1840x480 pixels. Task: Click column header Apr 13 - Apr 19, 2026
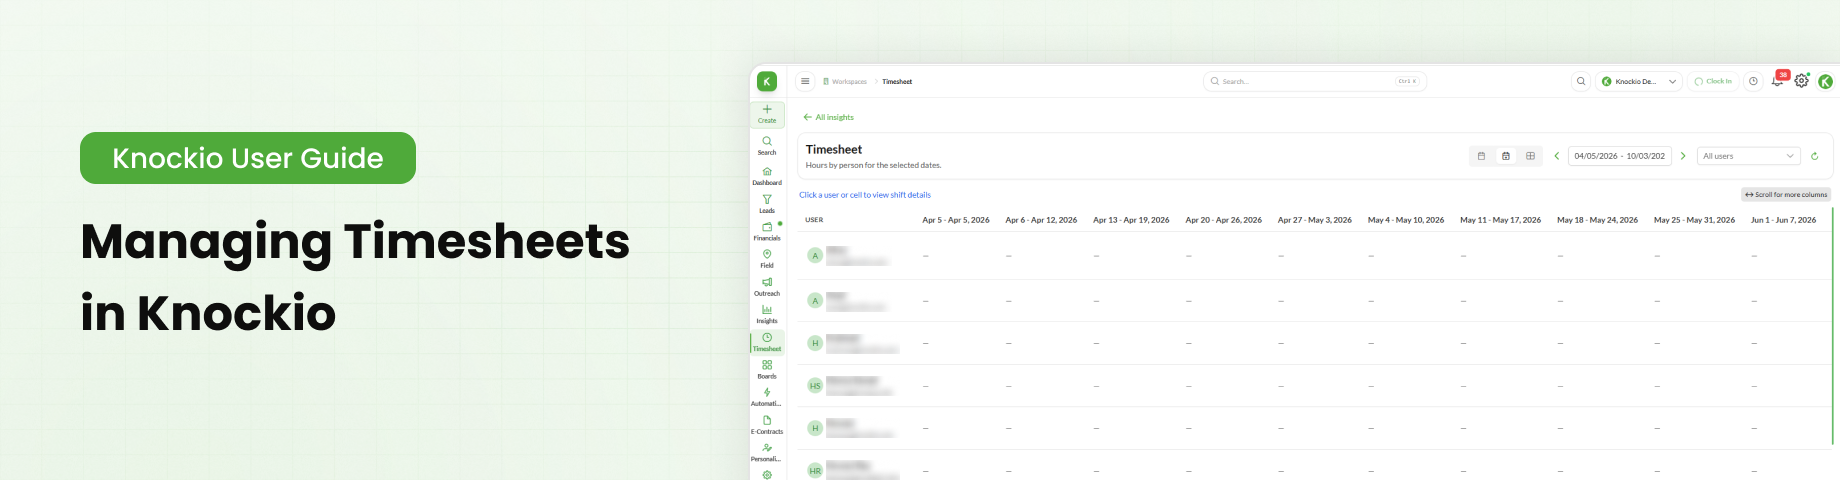click(x=1131, y=220)
